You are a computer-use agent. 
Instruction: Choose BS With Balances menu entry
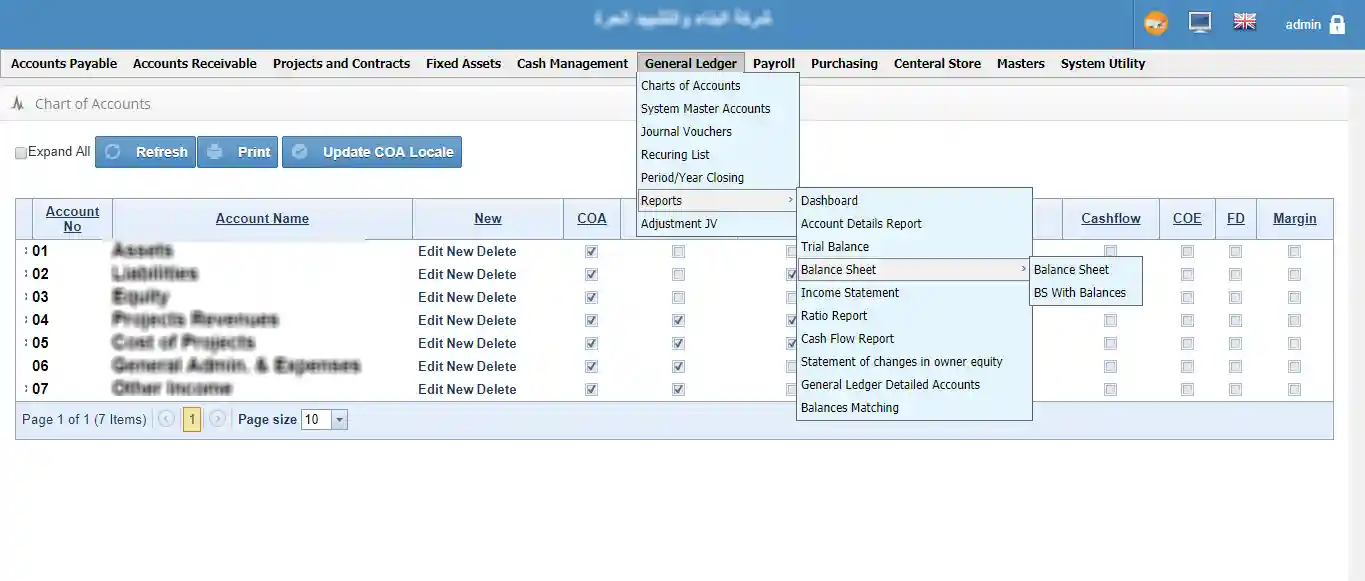1080,293
